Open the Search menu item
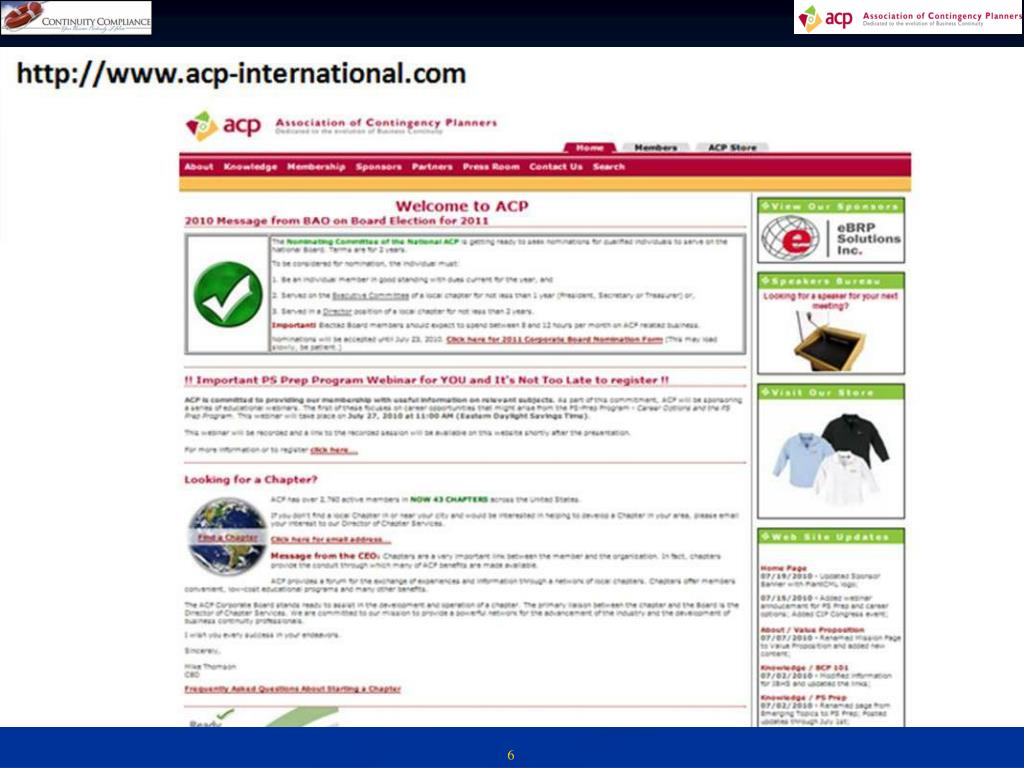 click(x=609, y=167)
